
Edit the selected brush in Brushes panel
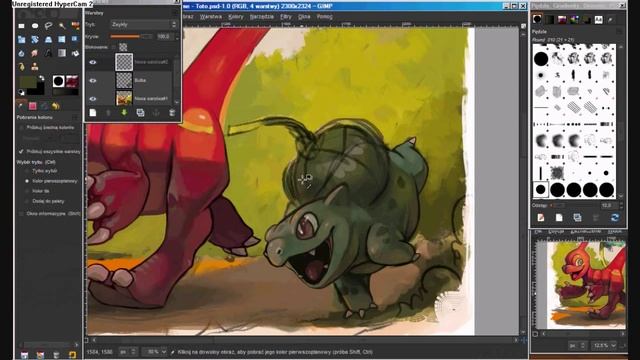pos(541,218)
